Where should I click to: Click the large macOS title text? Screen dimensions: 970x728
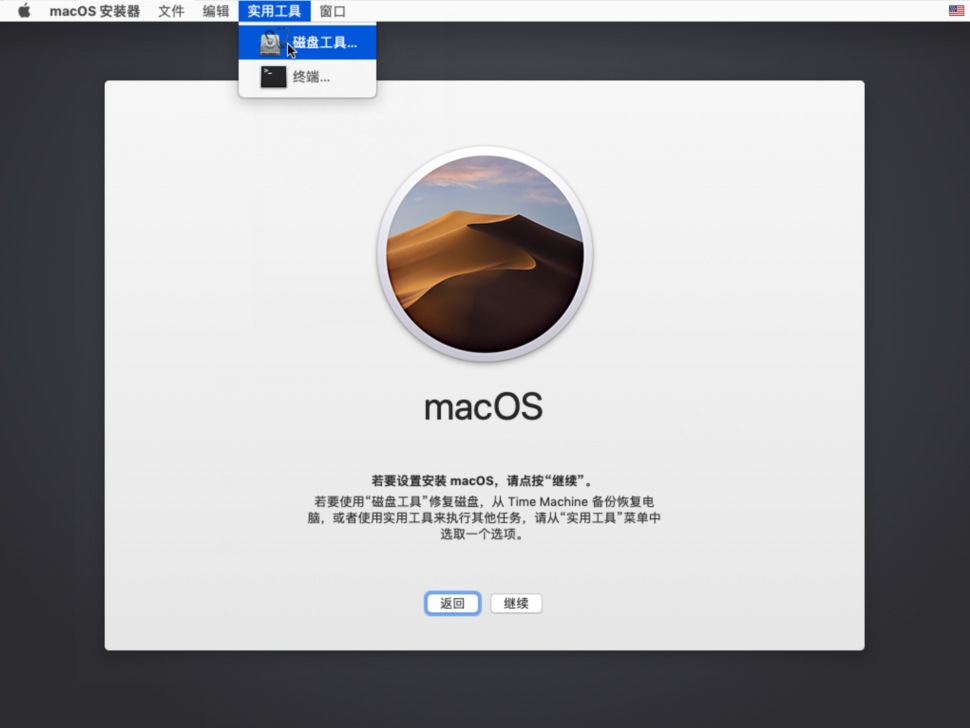point(484,406)
